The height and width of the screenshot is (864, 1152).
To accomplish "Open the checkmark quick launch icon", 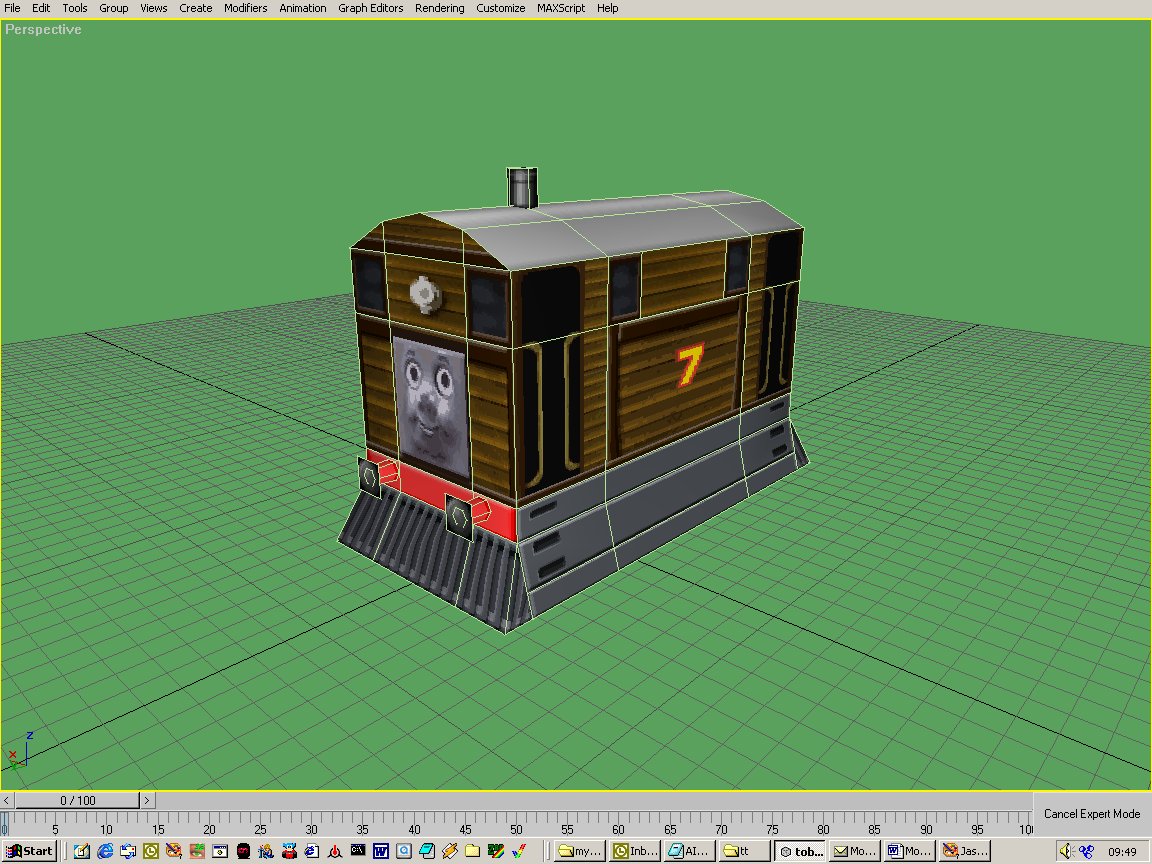I will [519, 852].
